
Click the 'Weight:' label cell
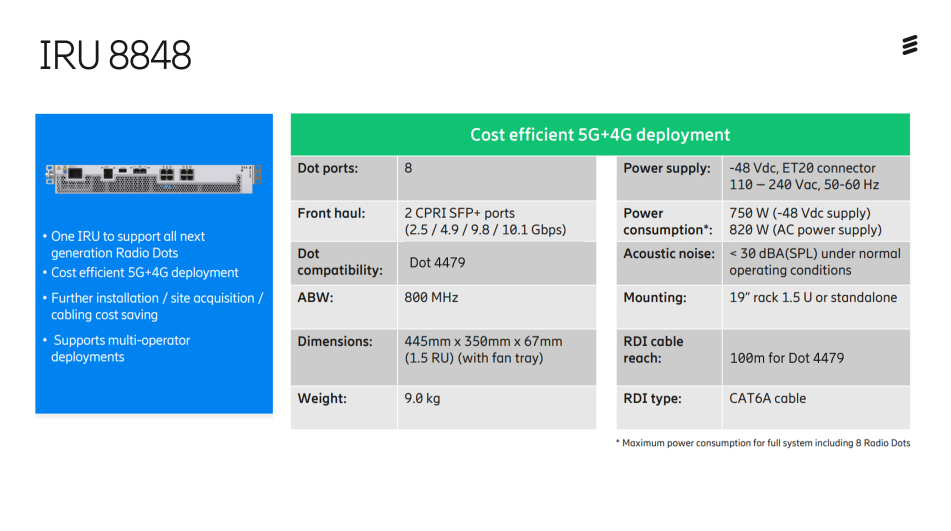tap(344, 407)
